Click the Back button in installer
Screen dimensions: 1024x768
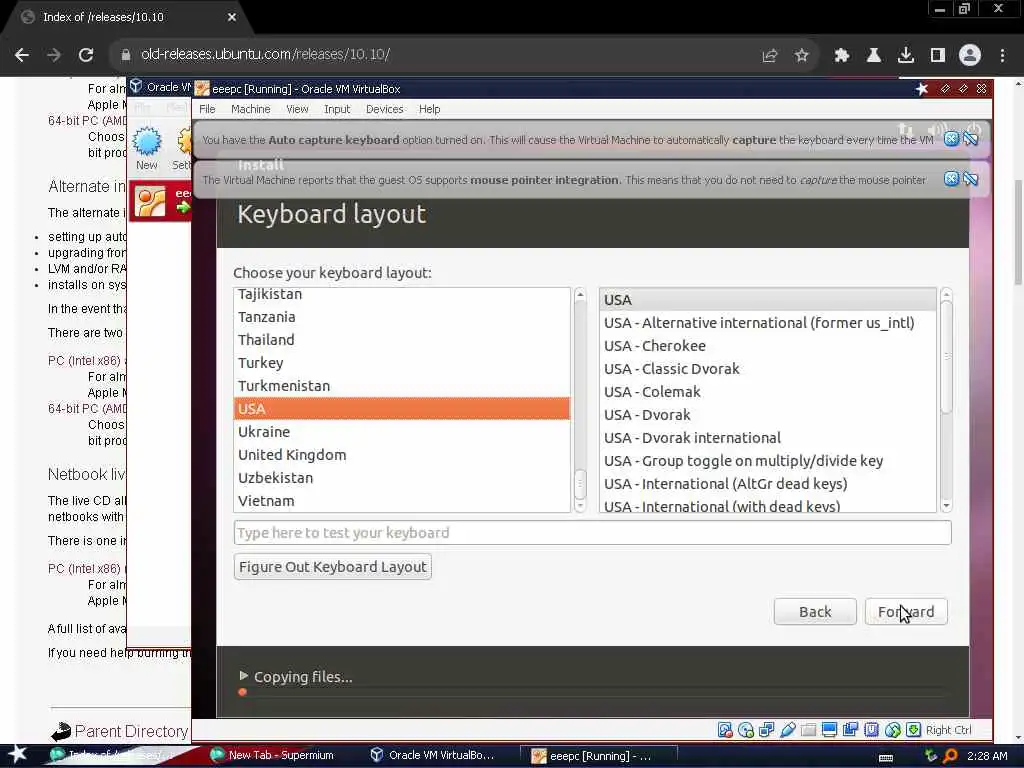pyautogui.click(x=815, y=612)
